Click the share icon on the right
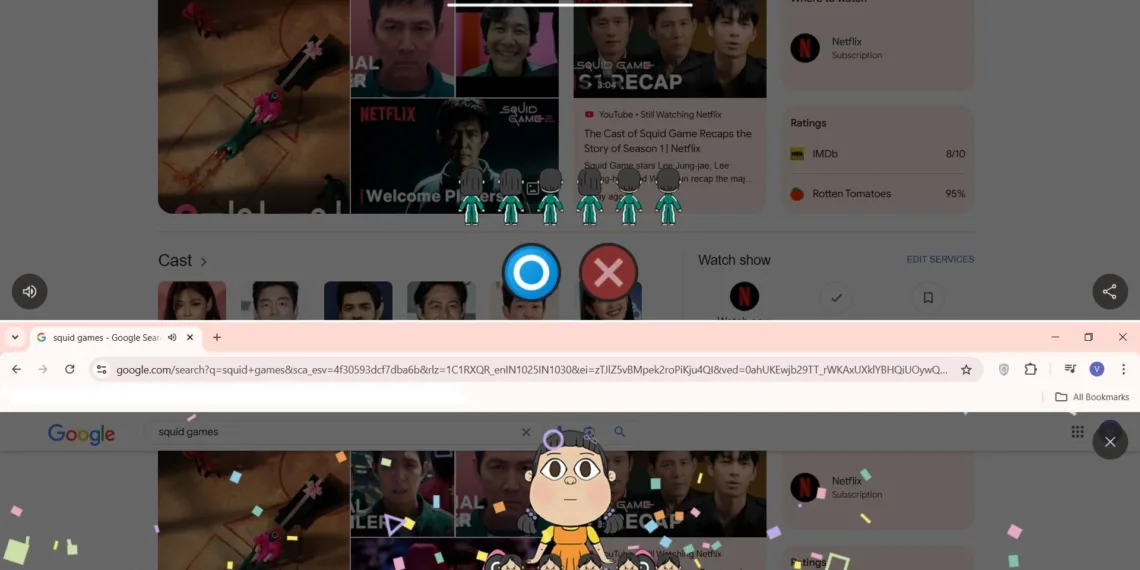The height and width of the screenshot is (570, 1140). tap(1109, 292)
